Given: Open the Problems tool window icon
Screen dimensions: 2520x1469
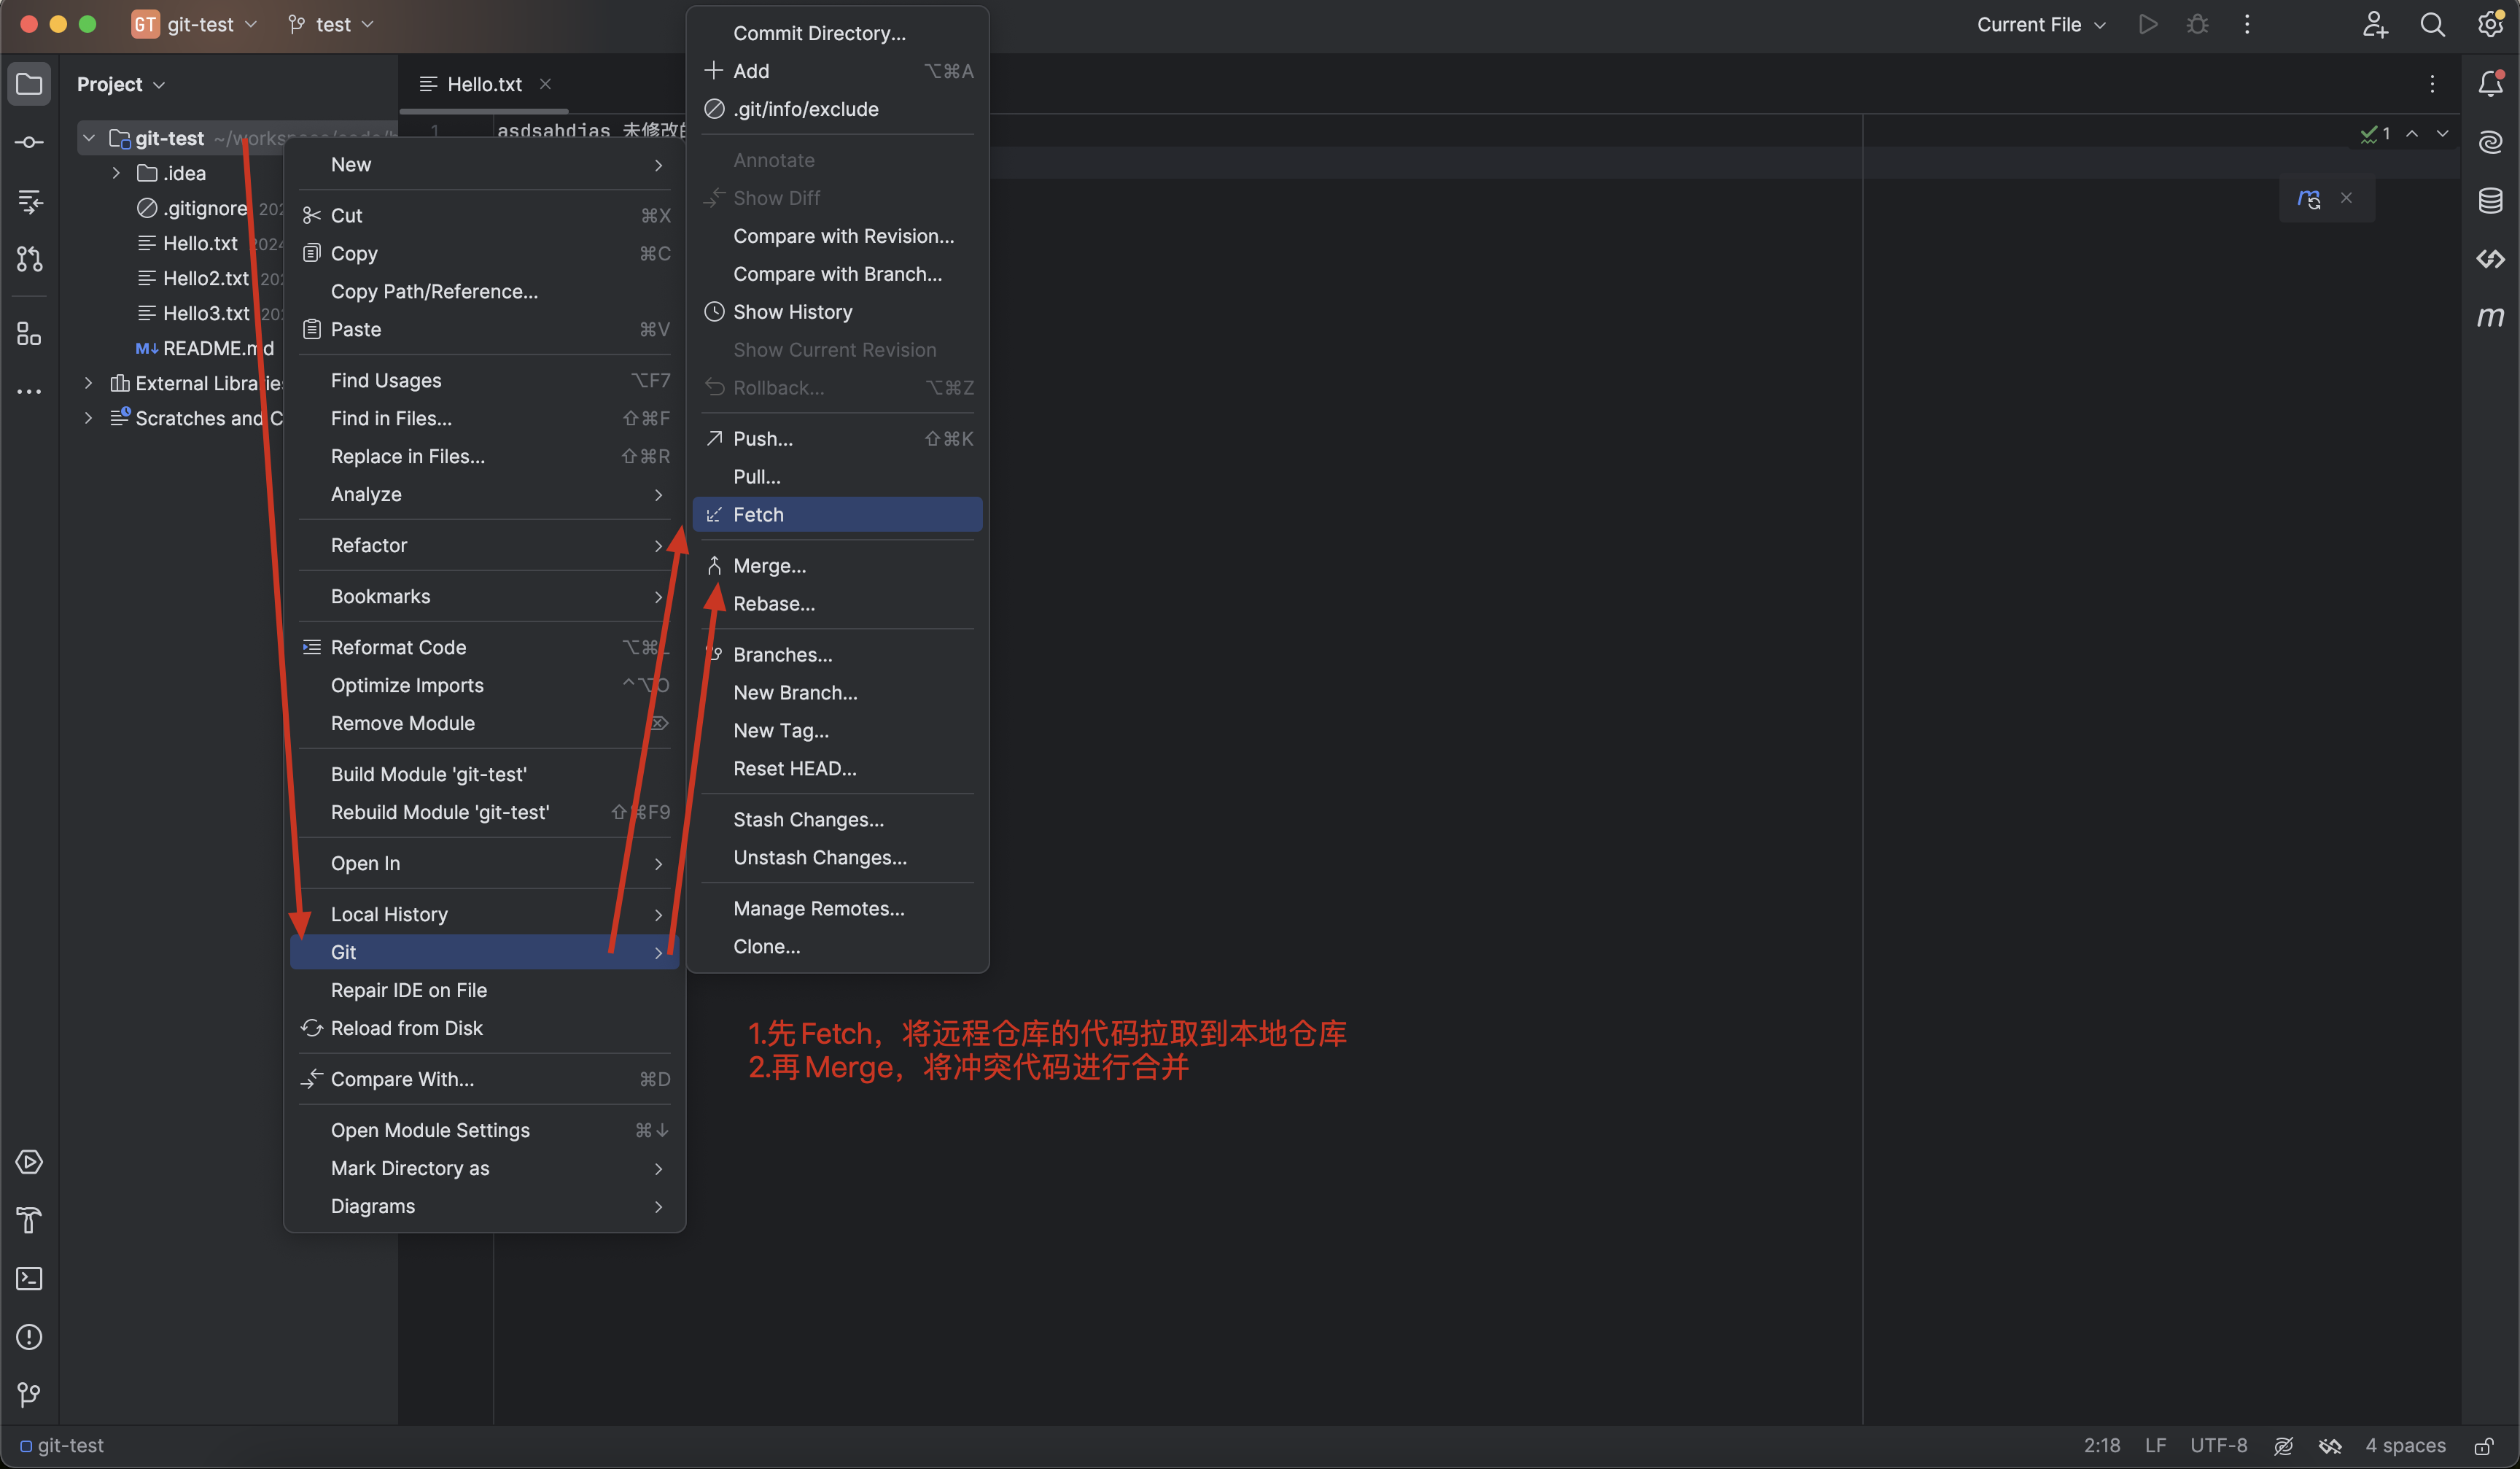Looking at the screenshot, I should point(29,1337).
